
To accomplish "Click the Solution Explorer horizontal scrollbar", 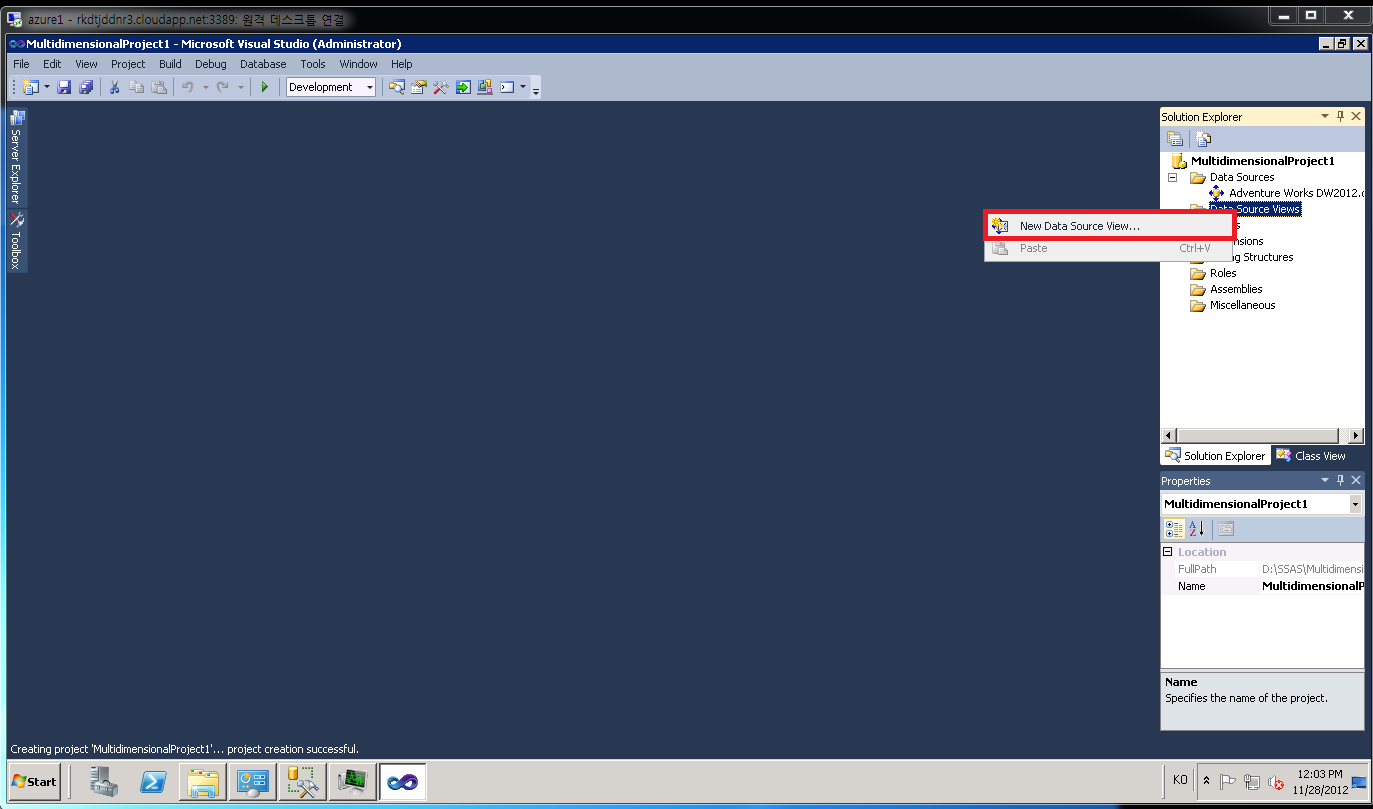I will click(x=1263, y=436).
